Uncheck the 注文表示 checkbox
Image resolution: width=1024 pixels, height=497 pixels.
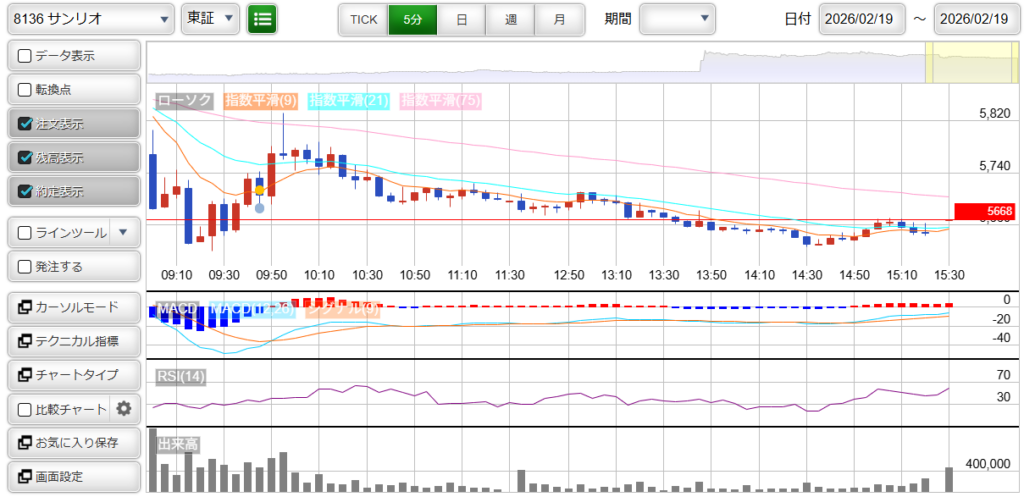tap(26, 124)
